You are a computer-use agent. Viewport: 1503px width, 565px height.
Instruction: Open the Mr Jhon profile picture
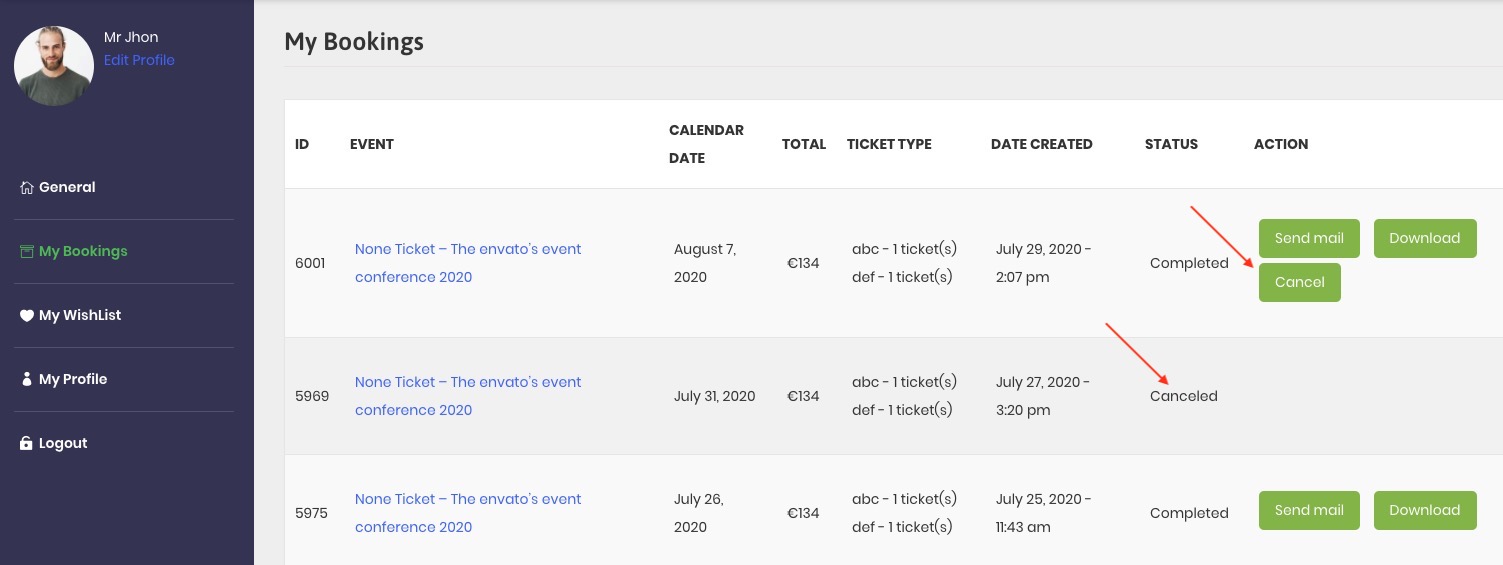click(x=54, y=66)
